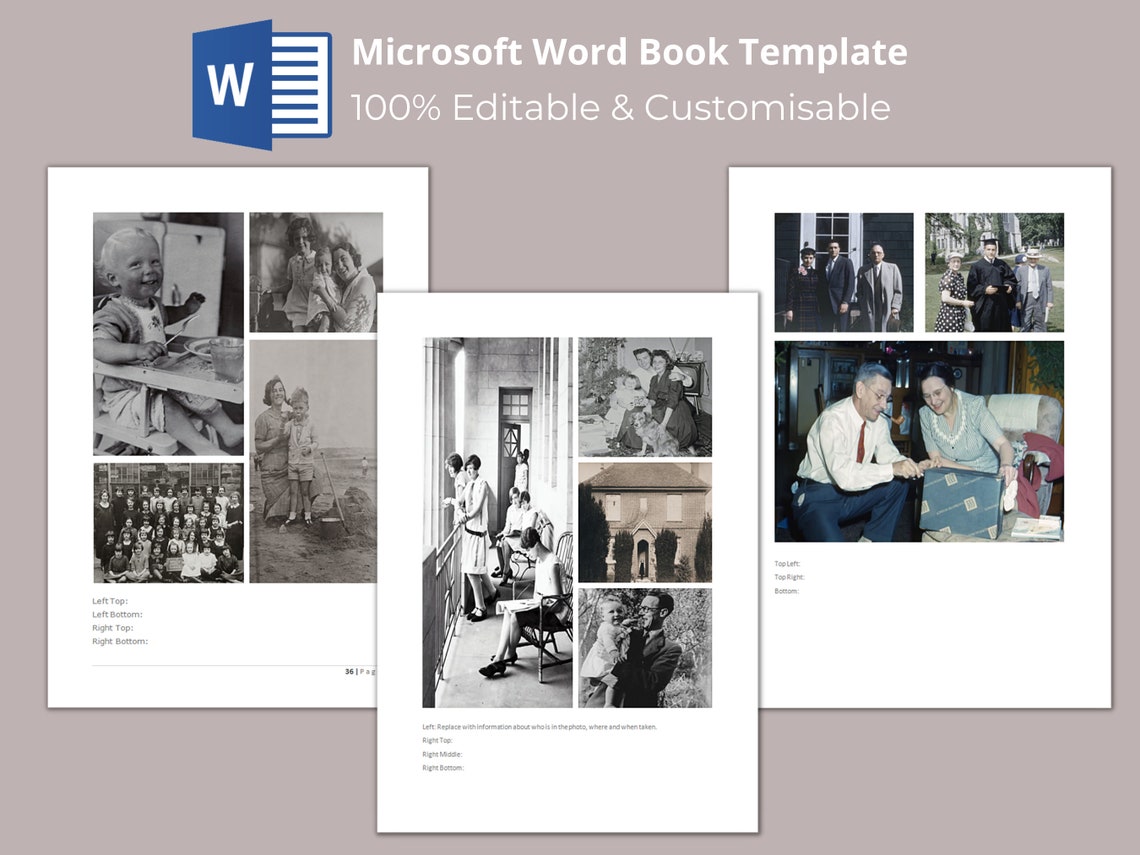
Task: Click the Top Right caption label
Action: 789,577
